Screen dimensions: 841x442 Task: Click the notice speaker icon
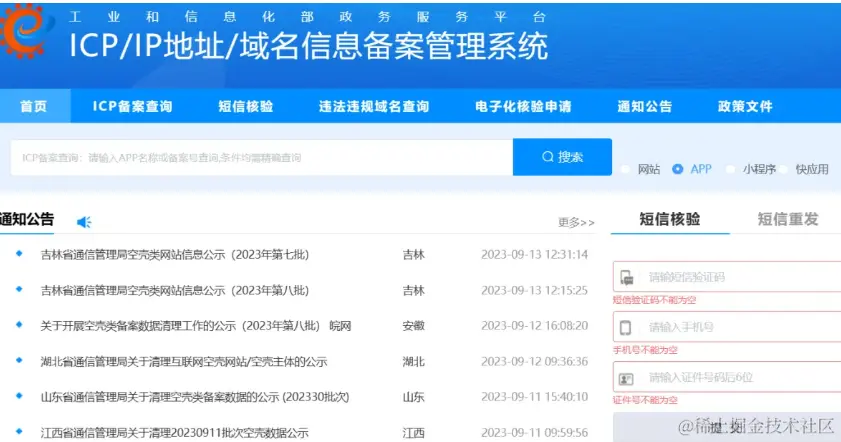(x=84, y=222)
